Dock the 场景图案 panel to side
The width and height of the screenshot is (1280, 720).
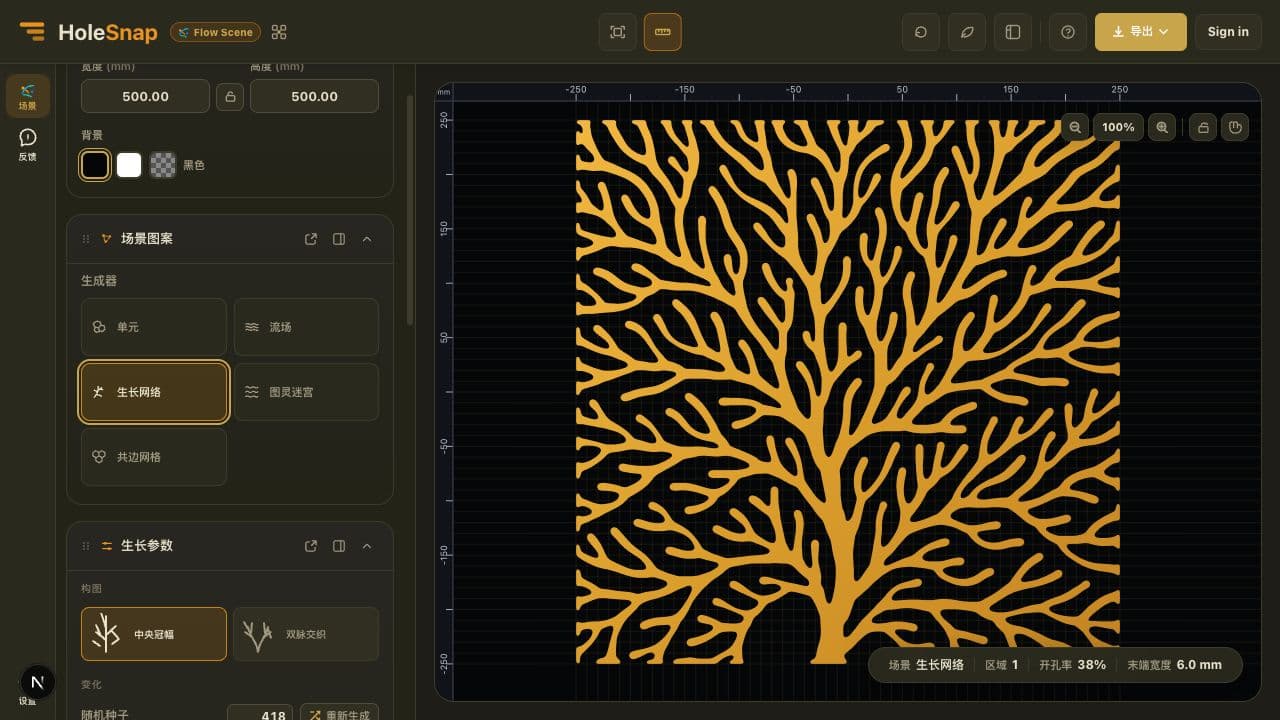coord(339,239)
